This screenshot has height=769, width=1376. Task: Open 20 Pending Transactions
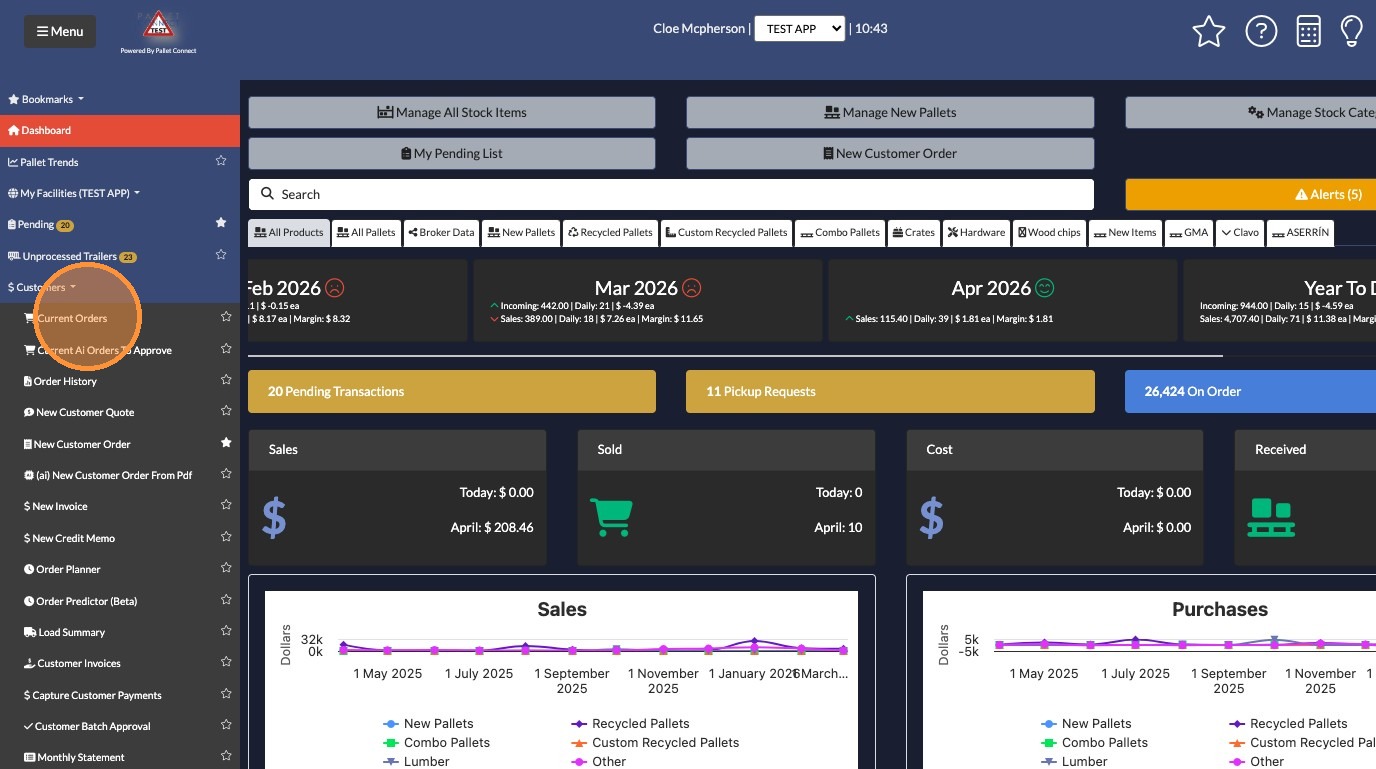[452, 391]
